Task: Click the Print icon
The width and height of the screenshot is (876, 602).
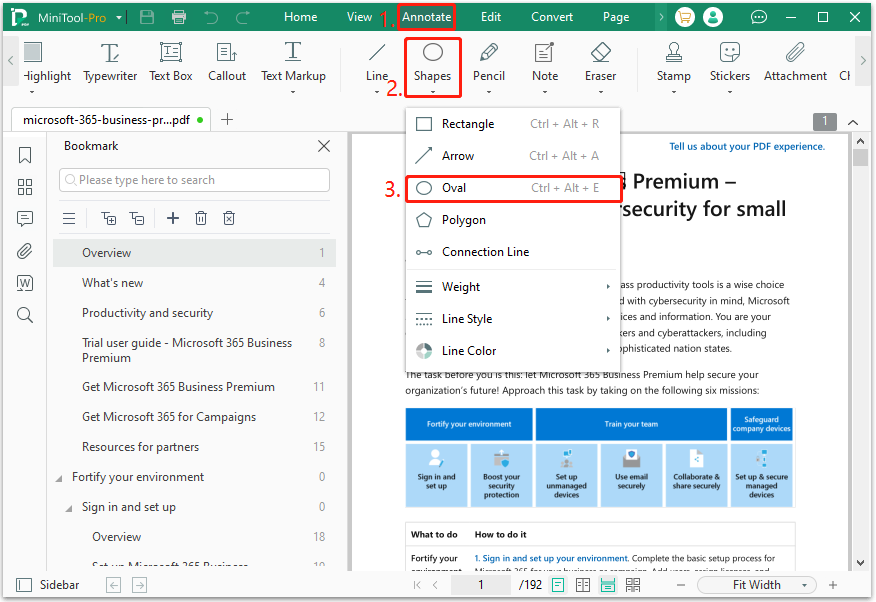Action: 179,17
